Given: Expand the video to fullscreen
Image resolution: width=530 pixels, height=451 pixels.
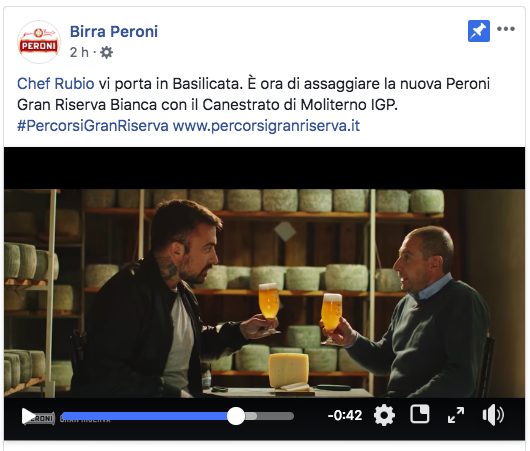Looking at the screenshot, I should 456,415.
